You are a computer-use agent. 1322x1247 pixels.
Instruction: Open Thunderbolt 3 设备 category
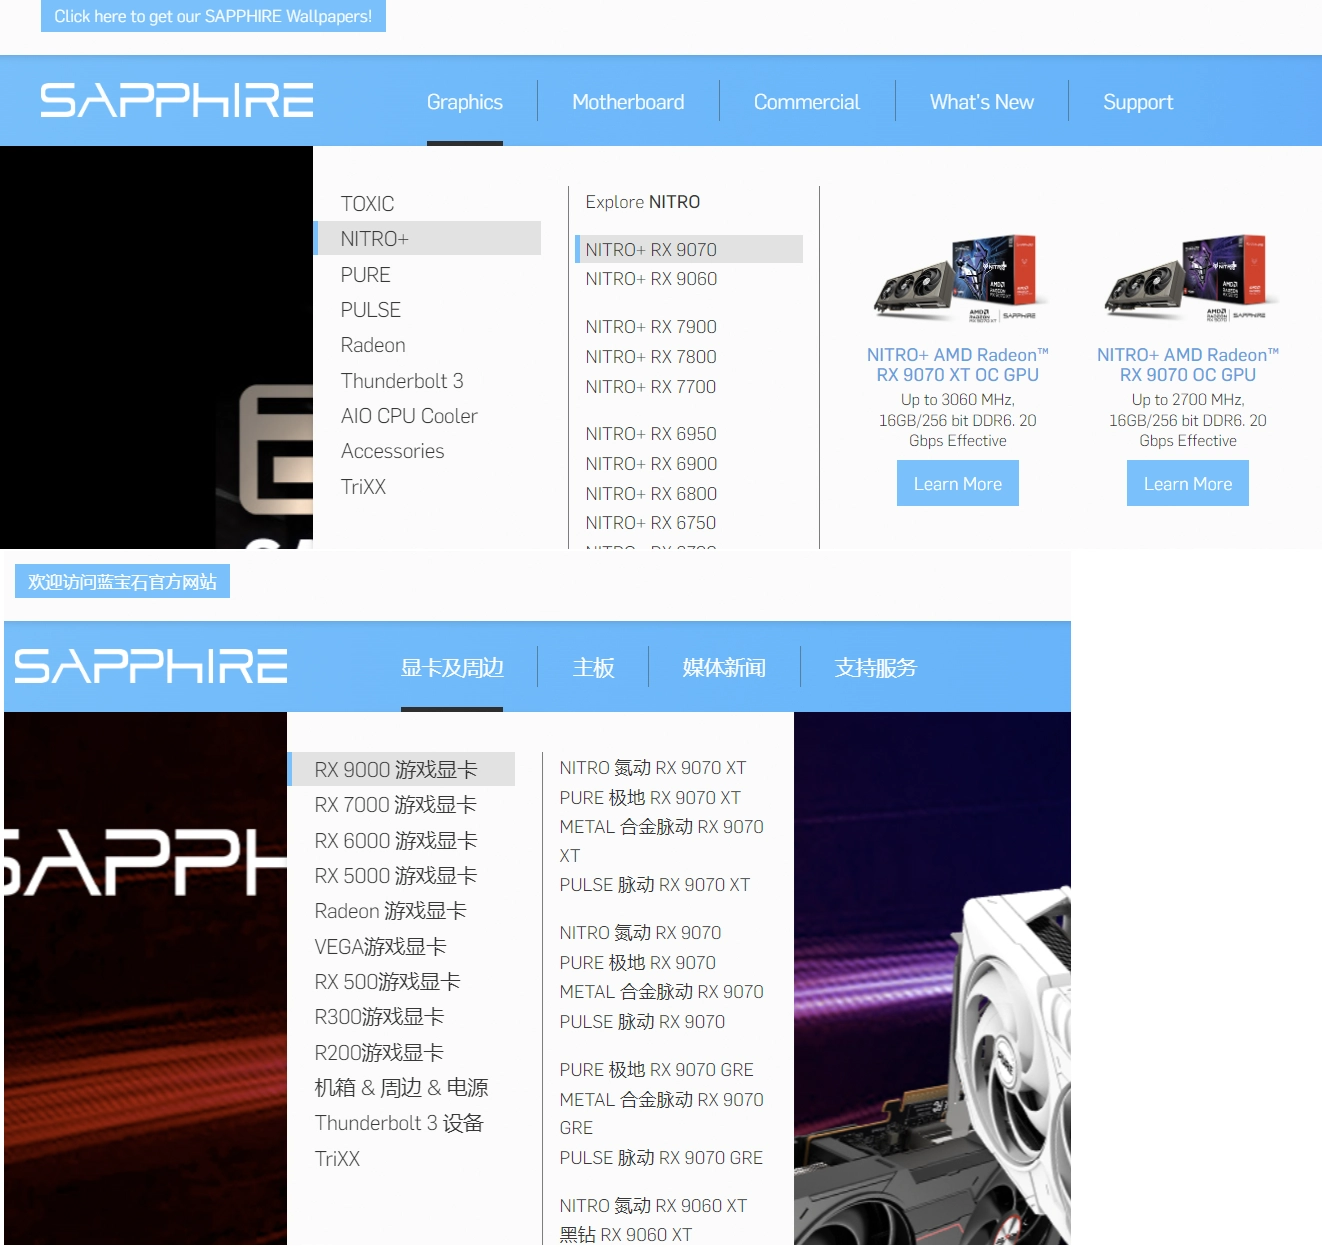pyautogui.click(x=399, y=1123)
